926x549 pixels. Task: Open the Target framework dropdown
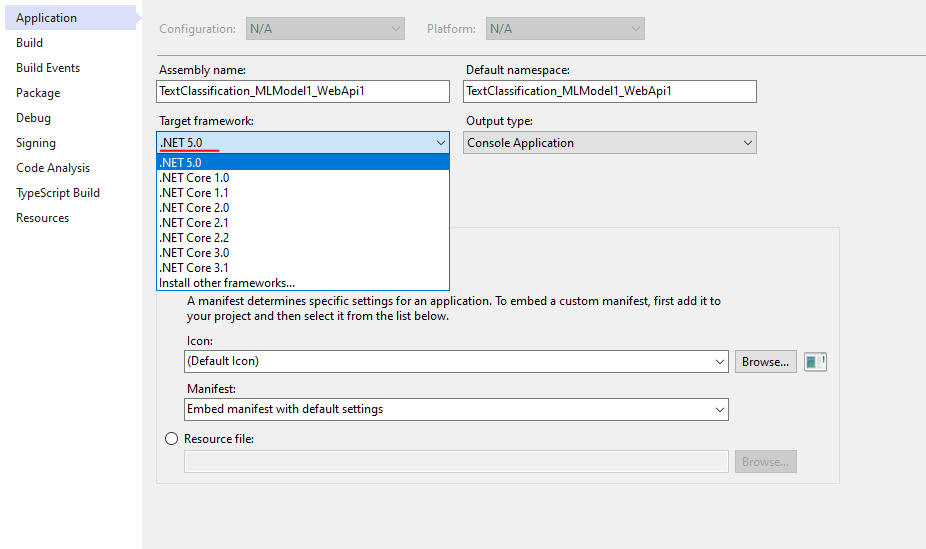tap(303, 143)
